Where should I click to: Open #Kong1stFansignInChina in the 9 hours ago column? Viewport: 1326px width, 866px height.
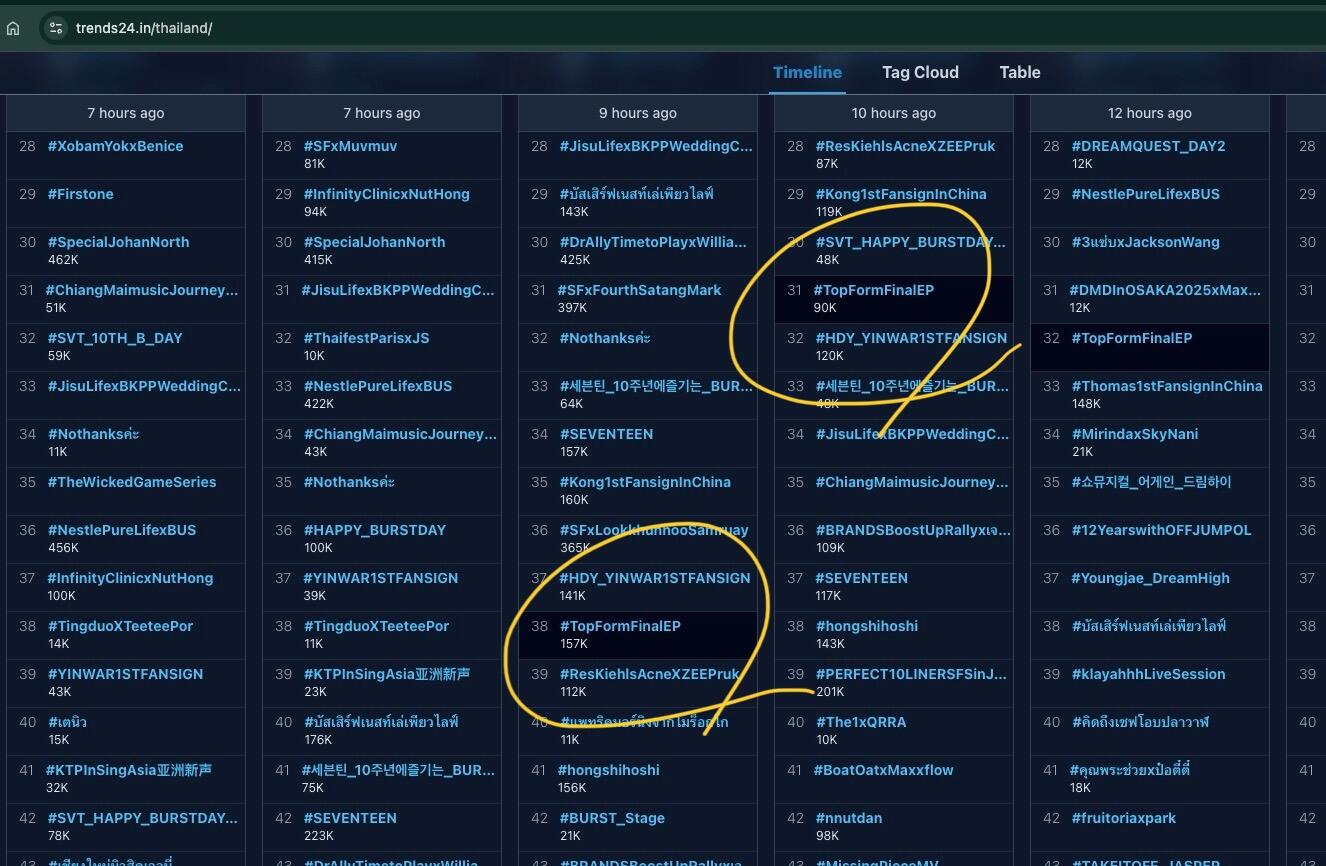[645, 482]
